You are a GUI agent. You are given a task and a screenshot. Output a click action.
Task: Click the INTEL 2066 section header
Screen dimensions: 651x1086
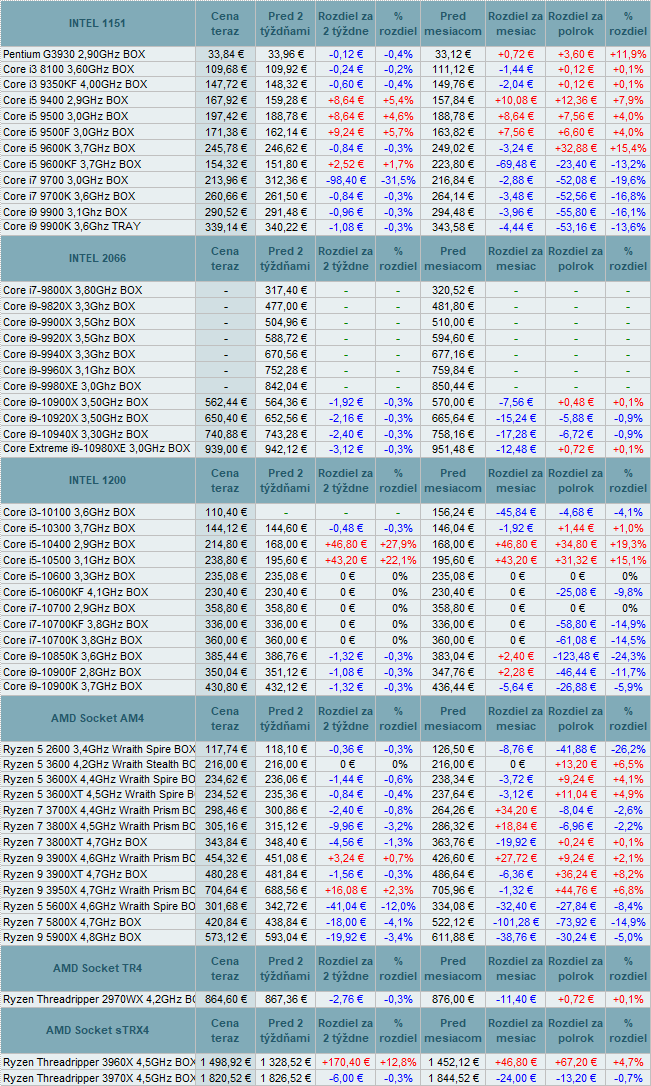98,258
